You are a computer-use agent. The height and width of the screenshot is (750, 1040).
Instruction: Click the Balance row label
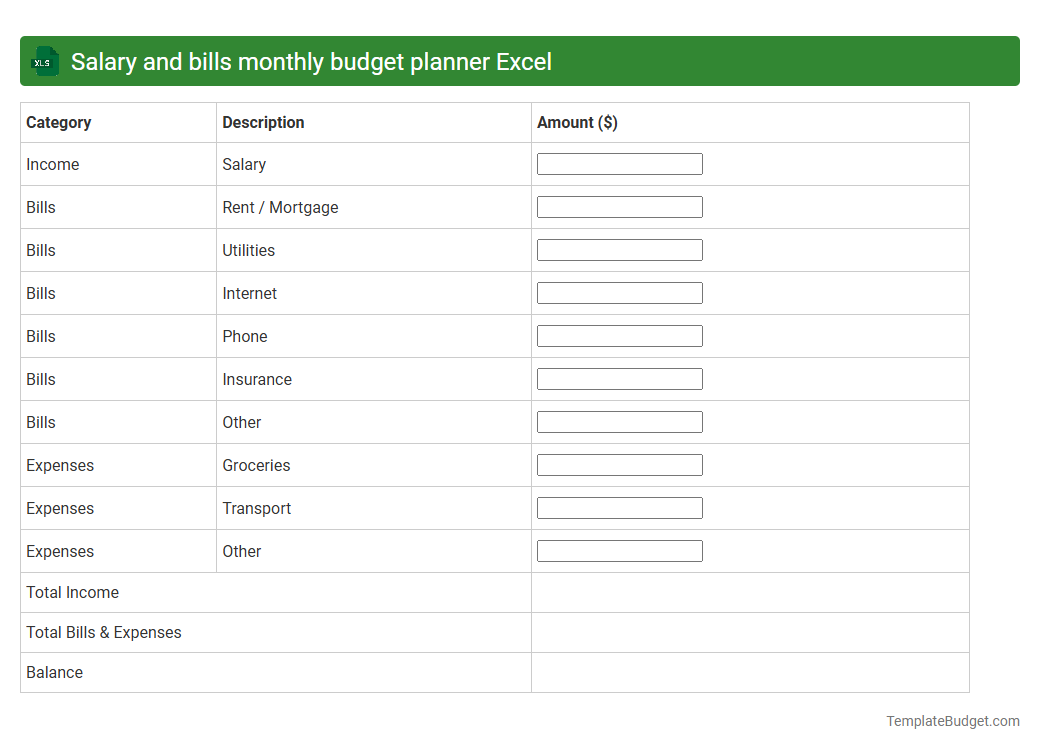(x=54, y=672)
